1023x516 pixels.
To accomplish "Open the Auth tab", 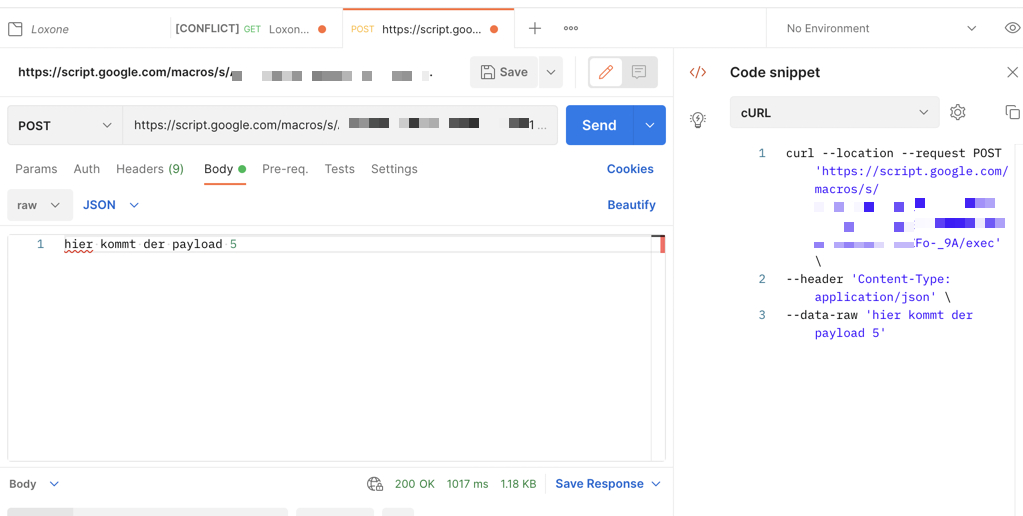I will pyautogui.click(x=87, y=169).
